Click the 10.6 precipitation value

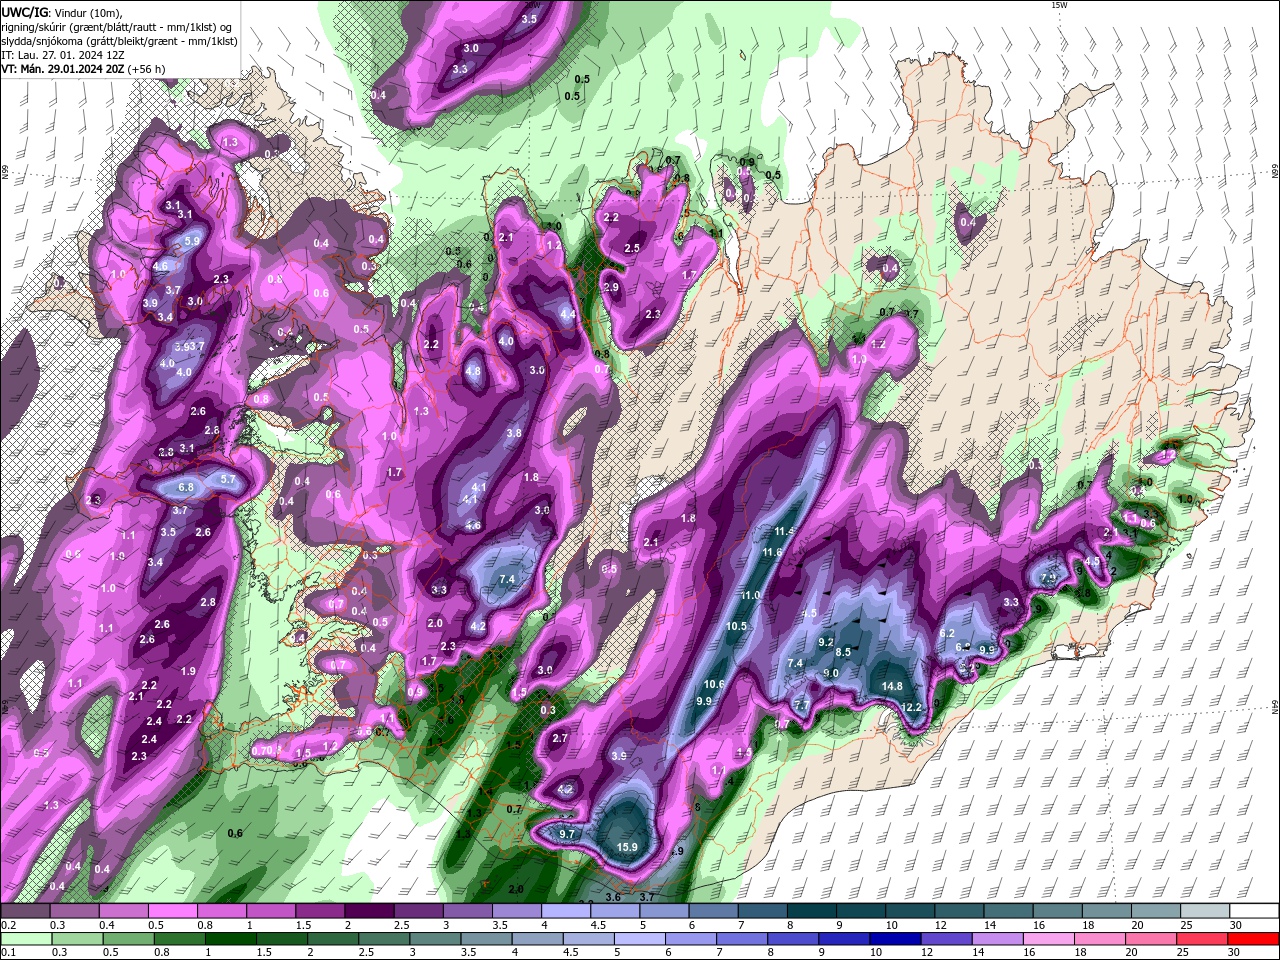click(x=714, y=684)
